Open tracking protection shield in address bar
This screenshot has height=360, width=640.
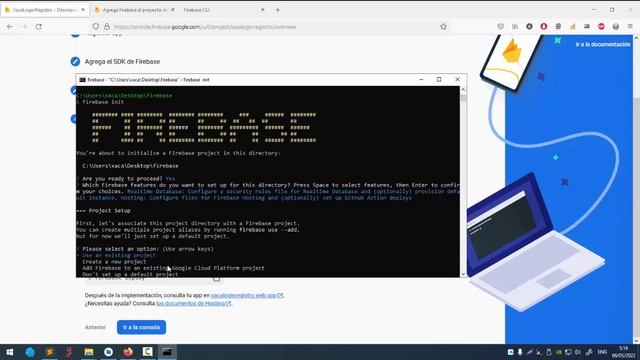coord(96,27)
